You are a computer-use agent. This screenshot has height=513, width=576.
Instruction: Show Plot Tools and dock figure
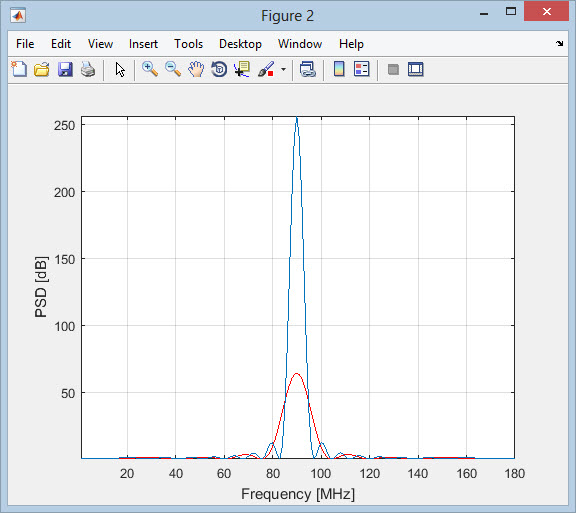(x=415, y=69)
